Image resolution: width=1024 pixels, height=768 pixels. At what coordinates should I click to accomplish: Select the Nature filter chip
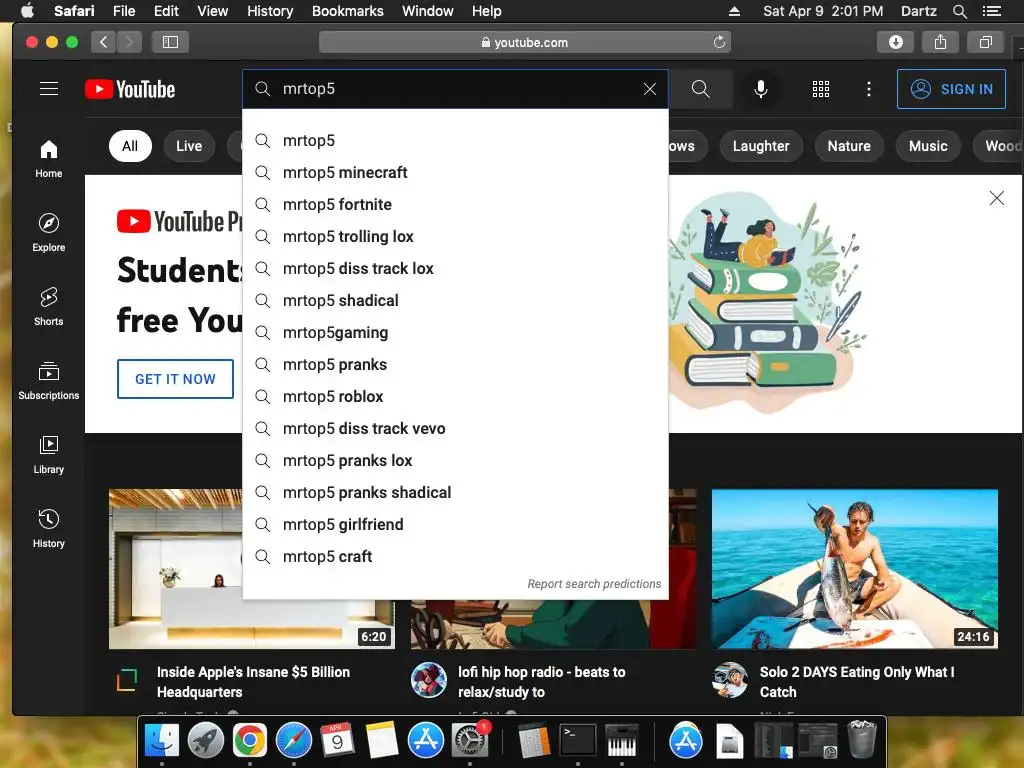(849, 146)
